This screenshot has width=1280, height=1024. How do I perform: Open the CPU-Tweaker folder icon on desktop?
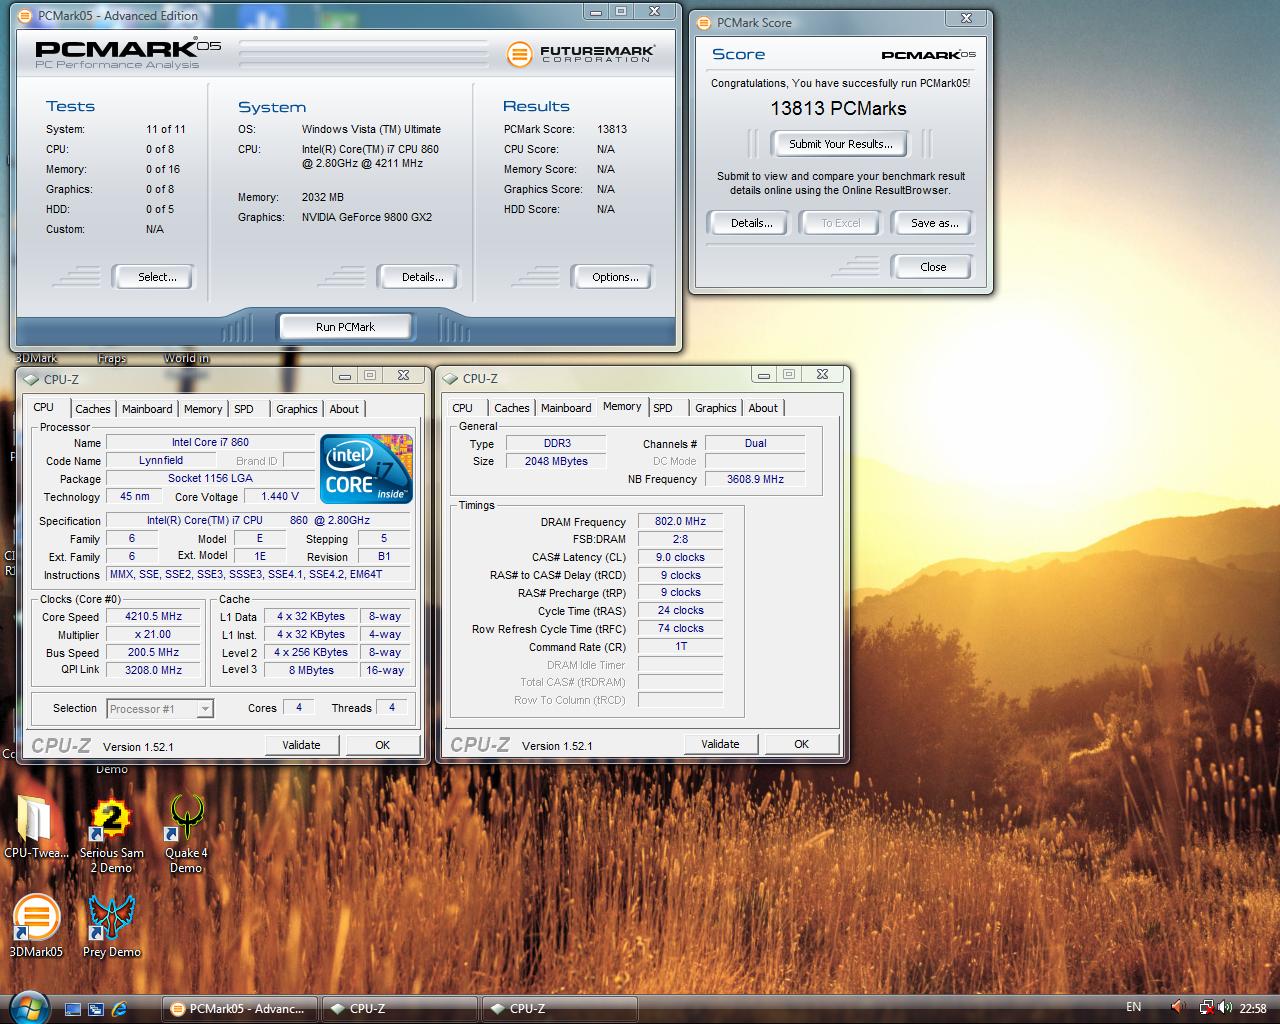(36, 828)
